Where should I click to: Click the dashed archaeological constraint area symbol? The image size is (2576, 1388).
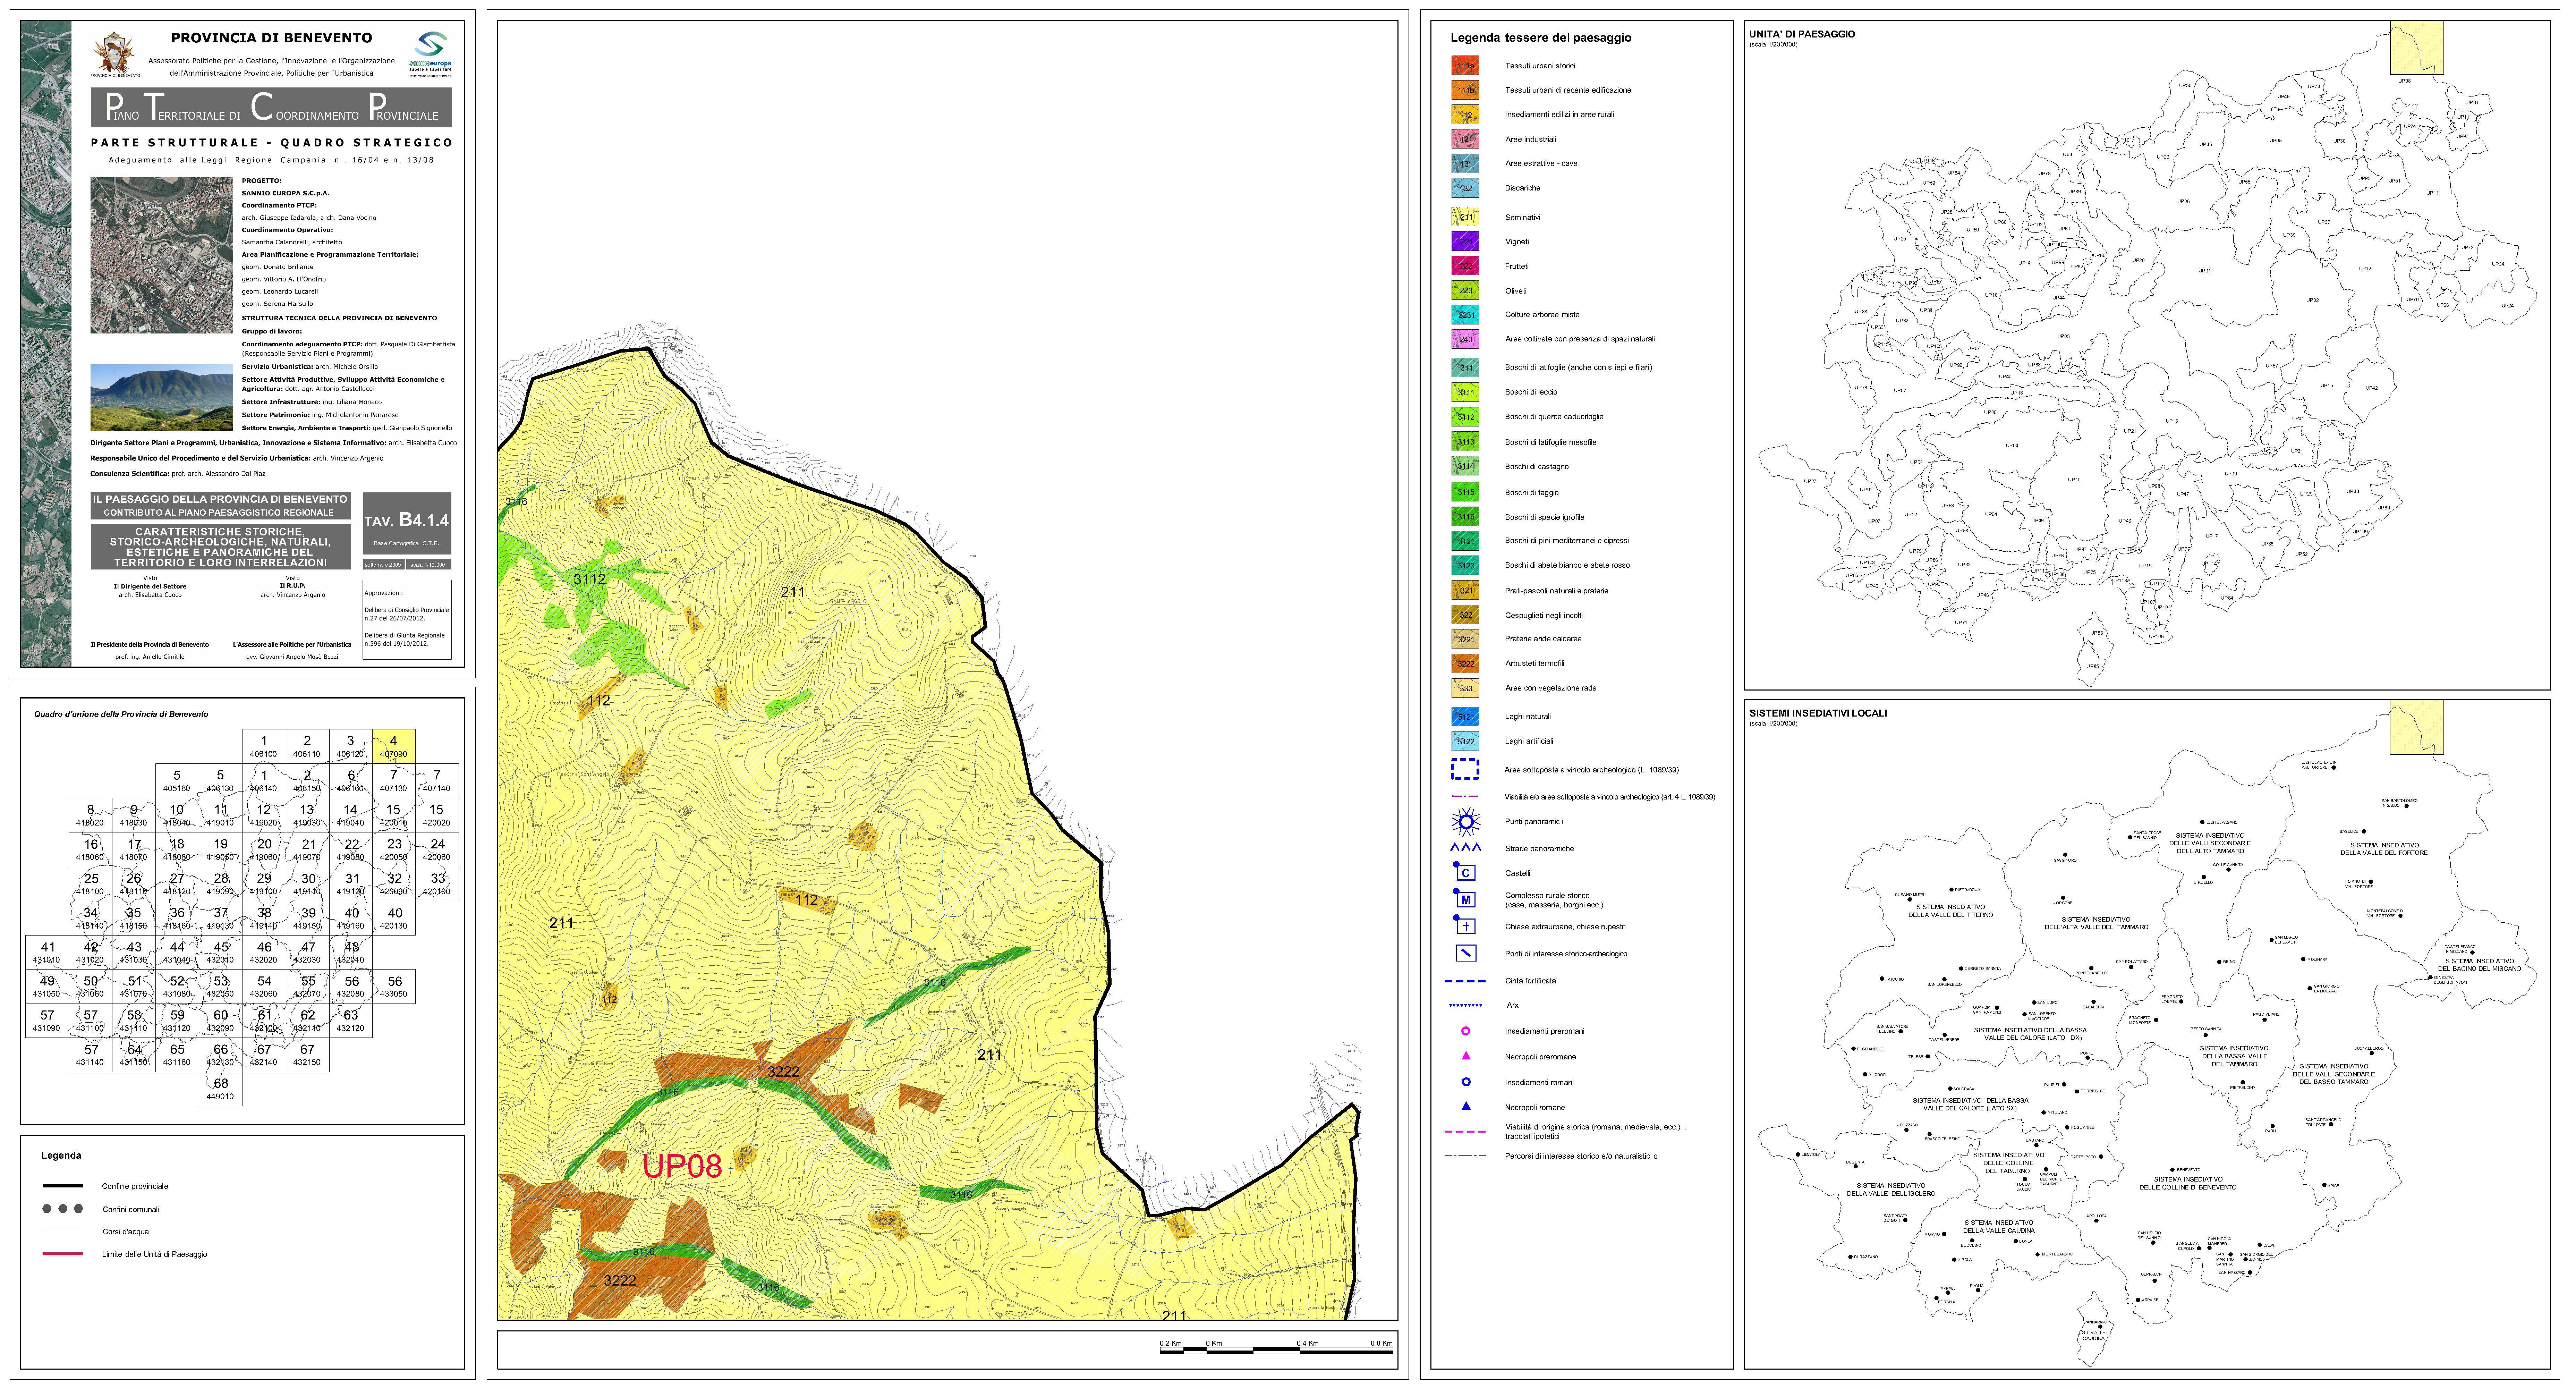click(1465, 769)
